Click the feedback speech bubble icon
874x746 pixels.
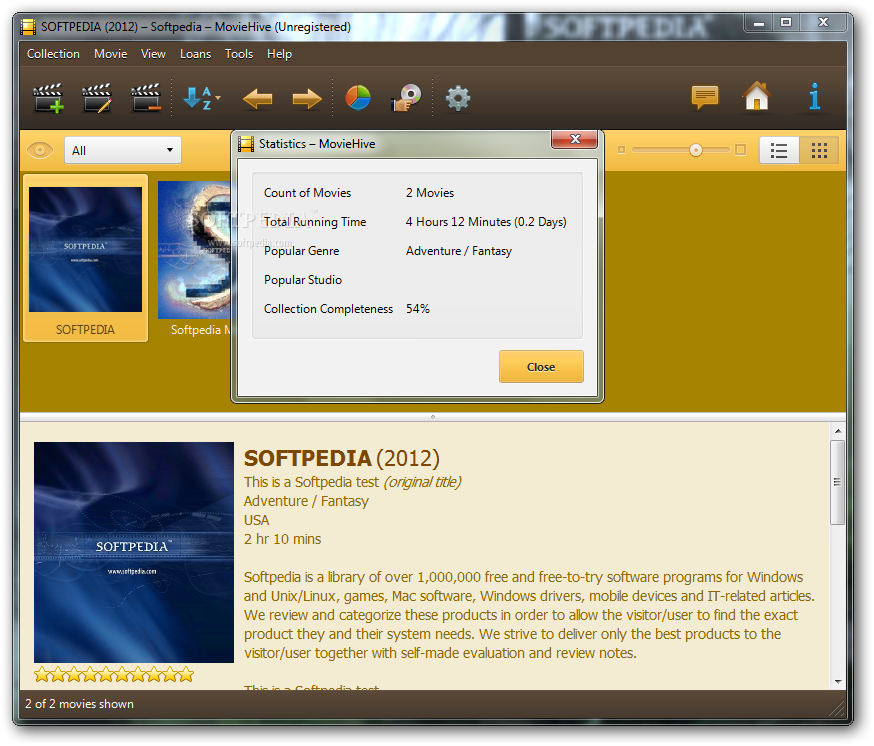[x=705, y=98]
